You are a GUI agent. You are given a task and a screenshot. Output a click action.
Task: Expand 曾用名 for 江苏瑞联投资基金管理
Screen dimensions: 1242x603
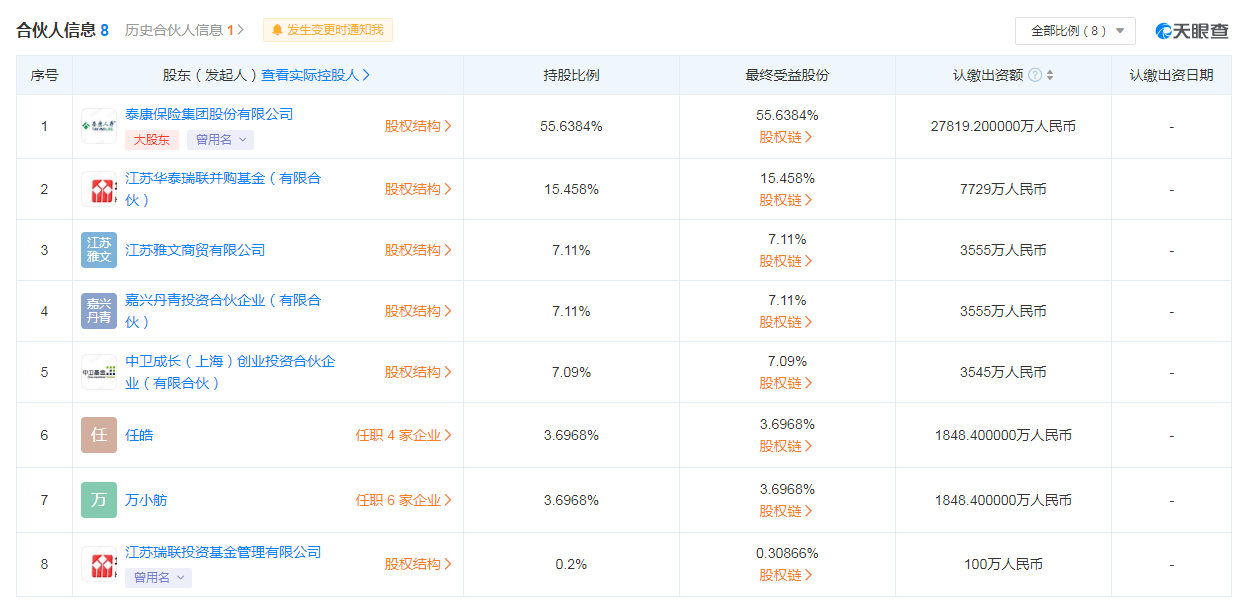[158, 577]
